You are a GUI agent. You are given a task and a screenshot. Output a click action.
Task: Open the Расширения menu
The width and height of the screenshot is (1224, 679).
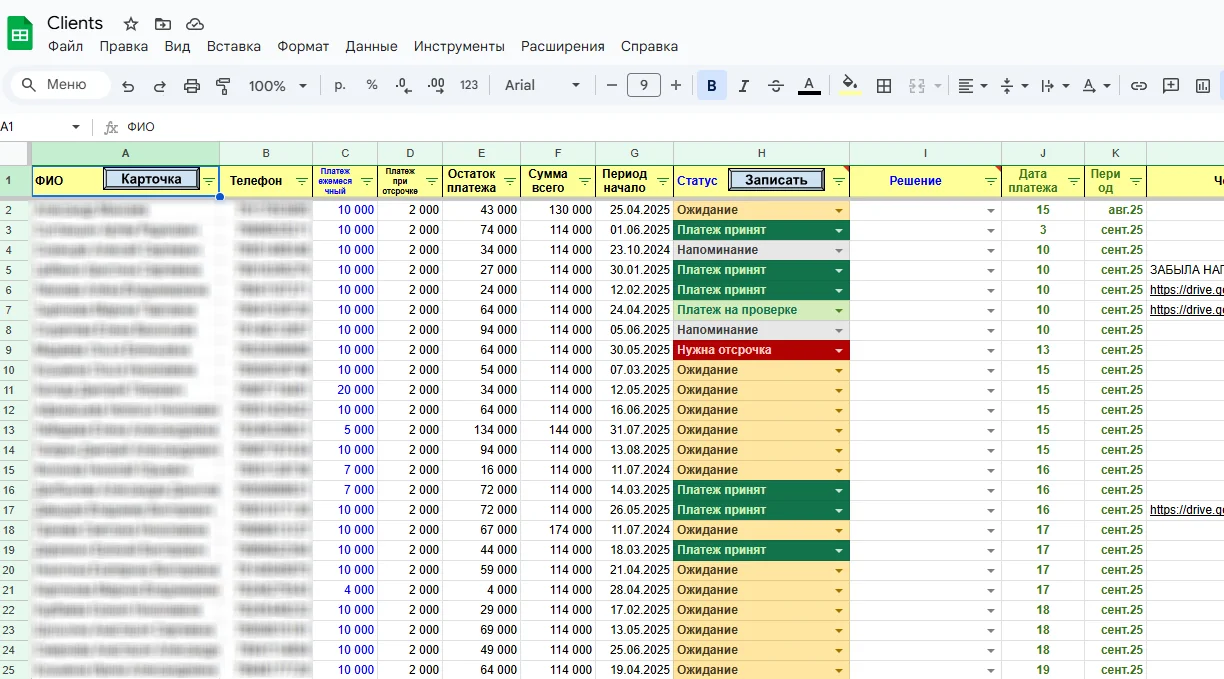(x=563, y=46)
